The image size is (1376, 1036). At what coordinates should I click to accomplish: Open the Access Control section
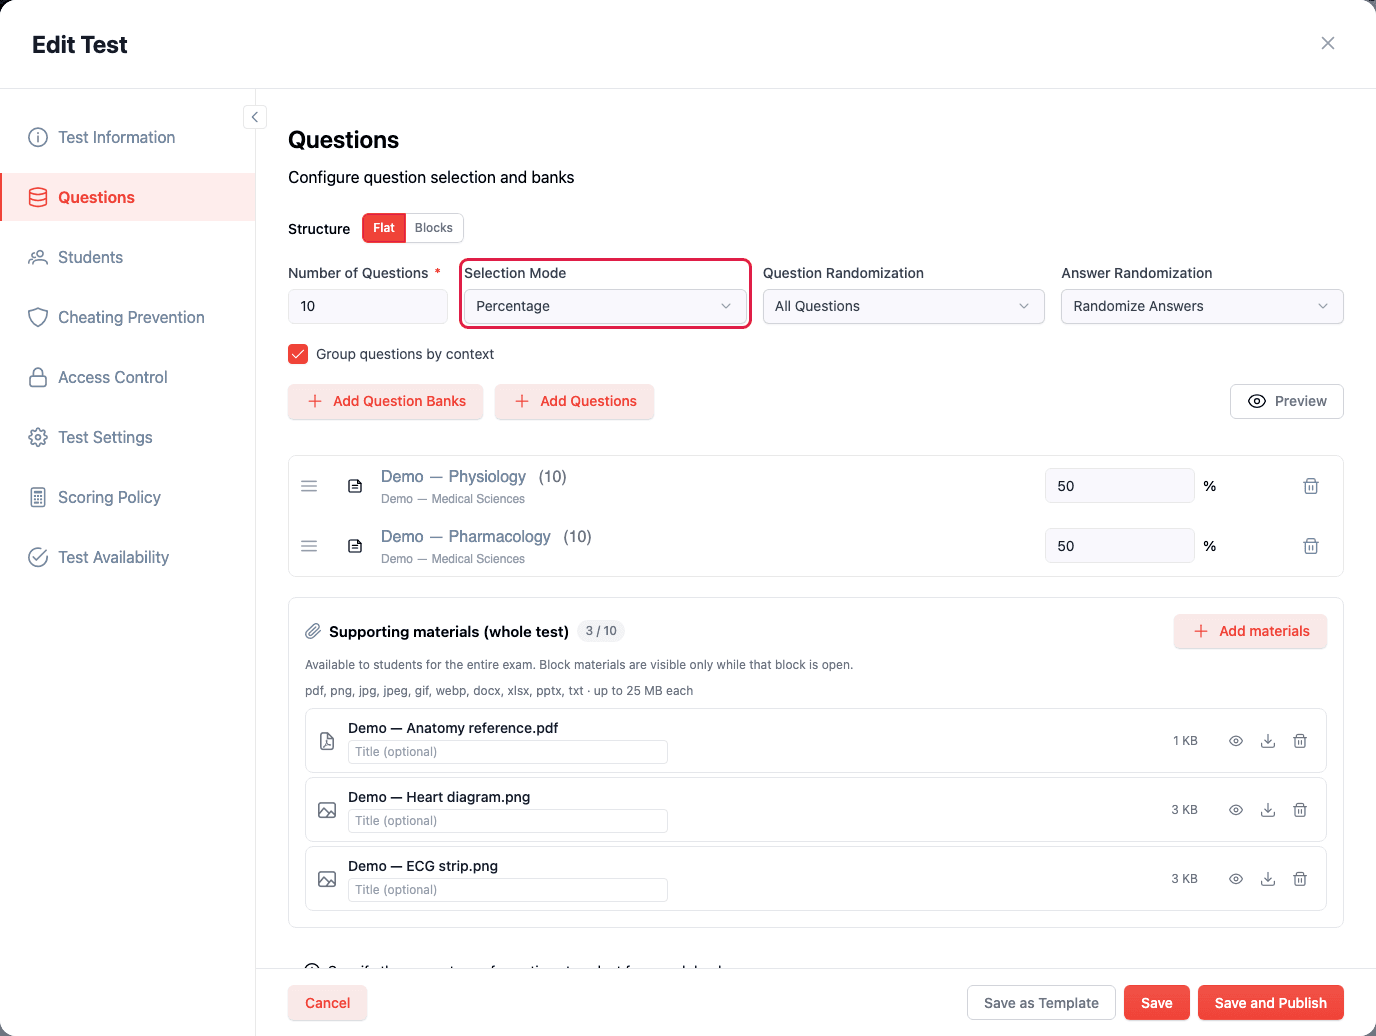(128, 377)
